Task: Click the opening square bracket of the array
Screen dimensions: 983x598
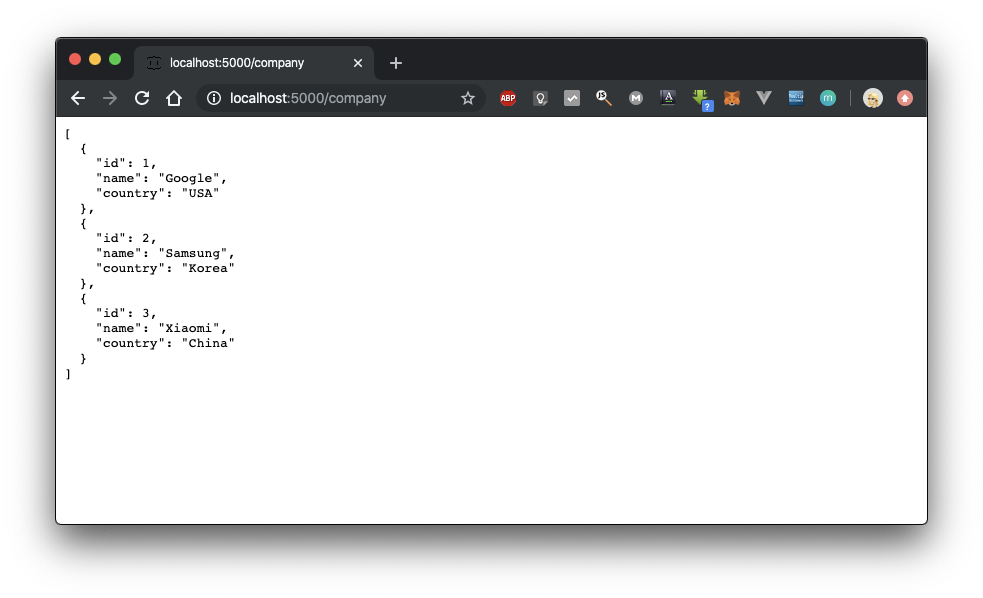Action: pos(68,134)
